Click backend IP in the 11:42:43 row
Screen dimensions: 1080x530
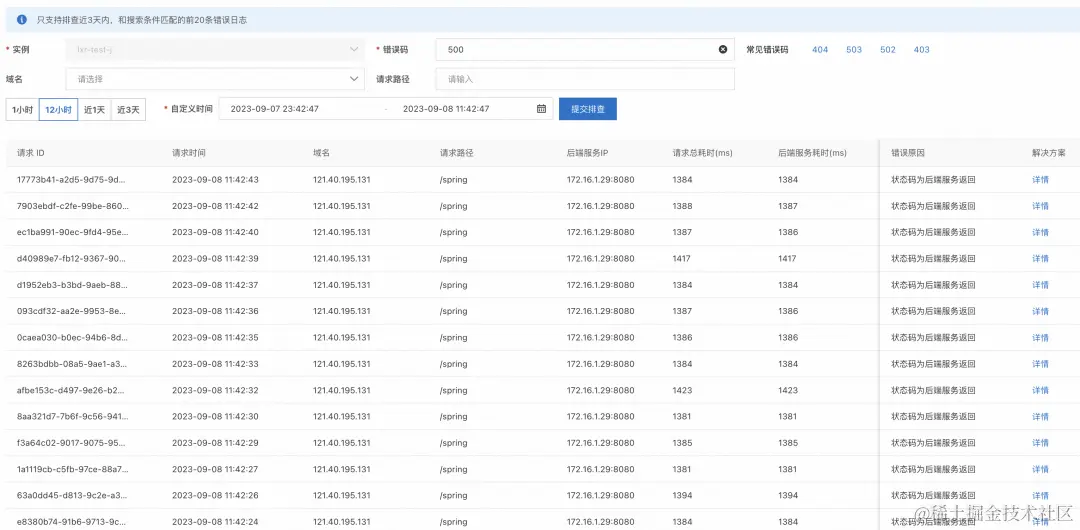point(601,180)
